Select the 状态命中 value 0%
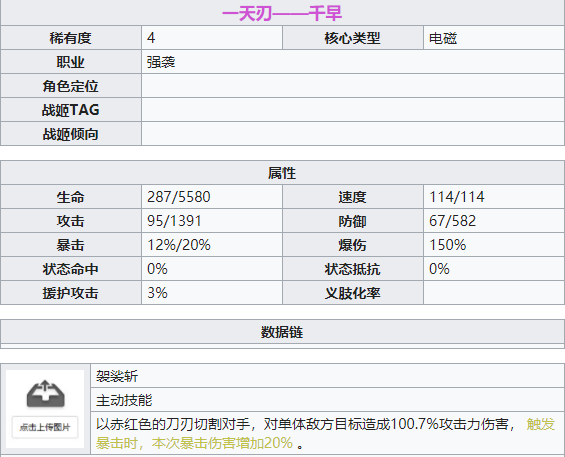The image size is (565, 457). click(x=157, y=269)
